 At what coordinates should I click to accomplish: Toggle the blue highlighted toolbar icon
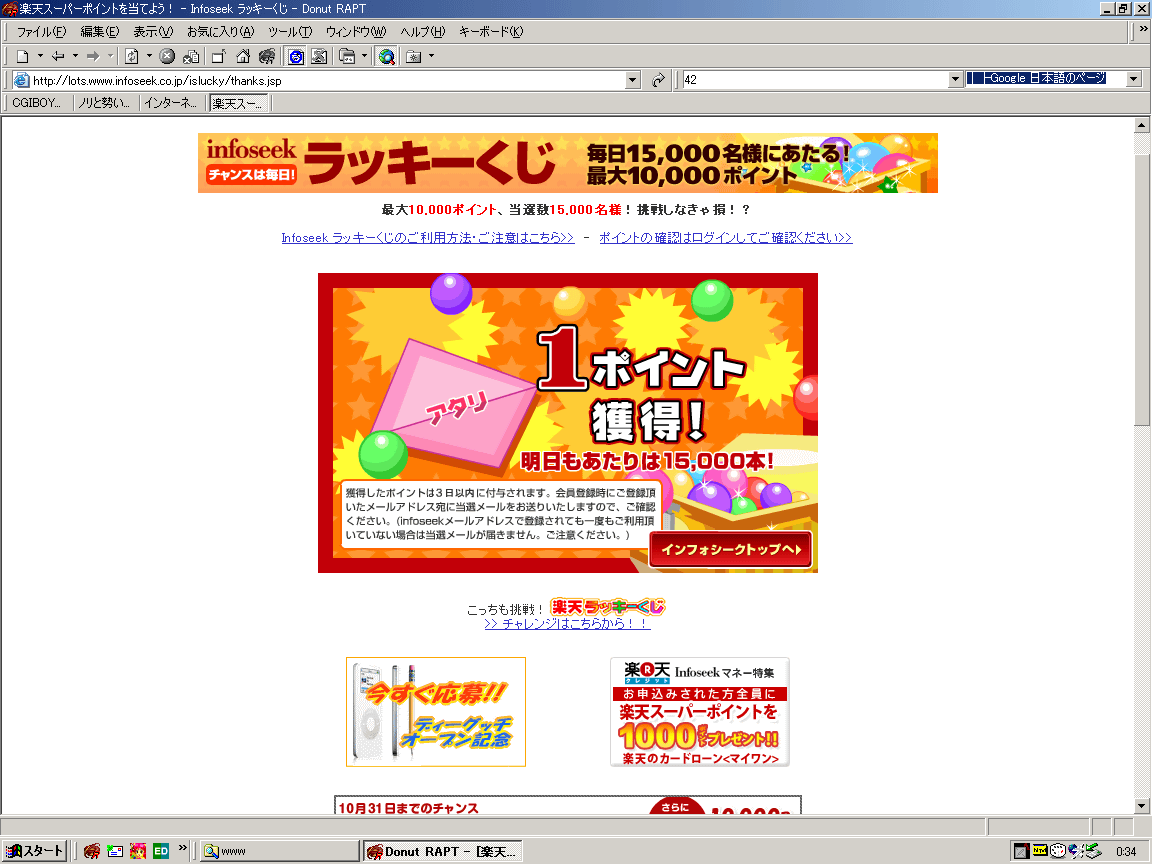pyautogui.click(x=295, y=57)
